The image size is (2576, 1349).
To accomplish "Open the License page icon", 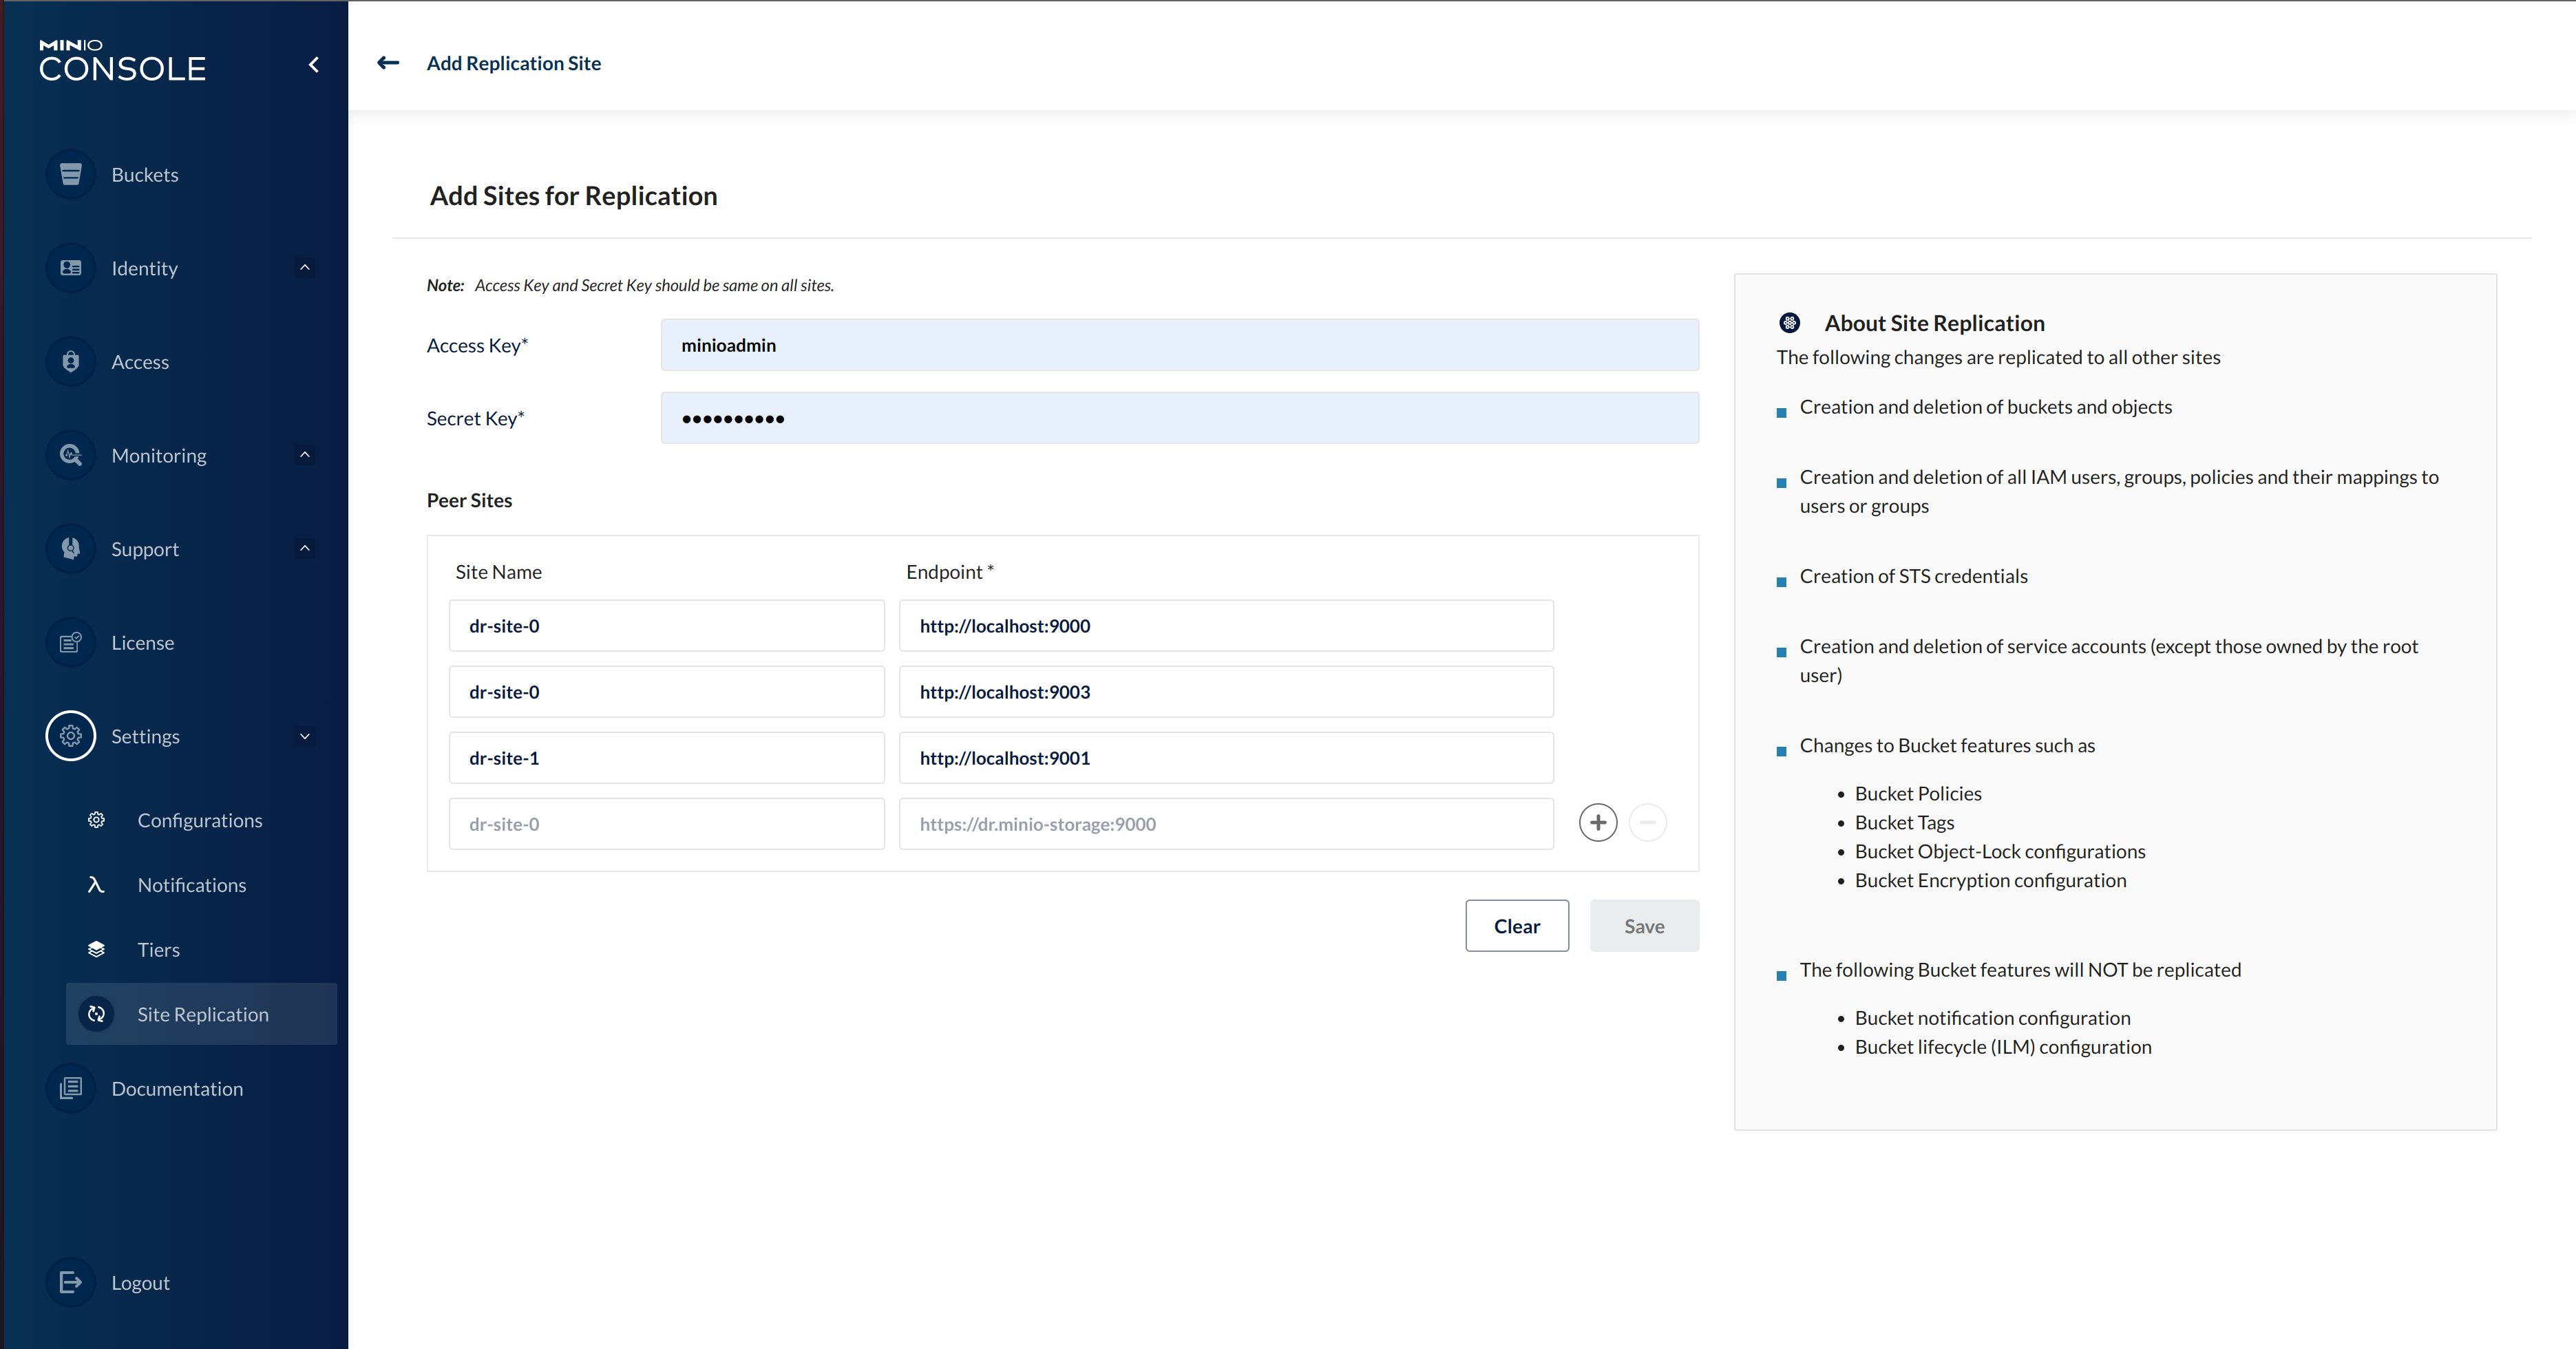I will [70, 643].
